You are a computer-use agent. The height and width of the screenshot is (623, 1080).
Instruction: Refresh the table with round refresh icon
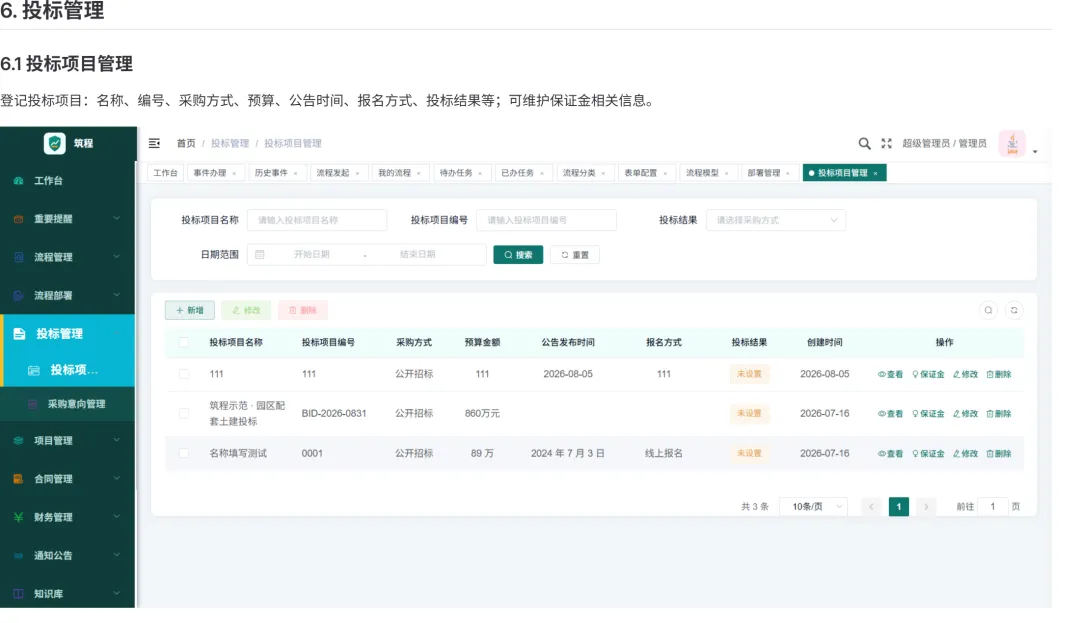[1014, 310]
